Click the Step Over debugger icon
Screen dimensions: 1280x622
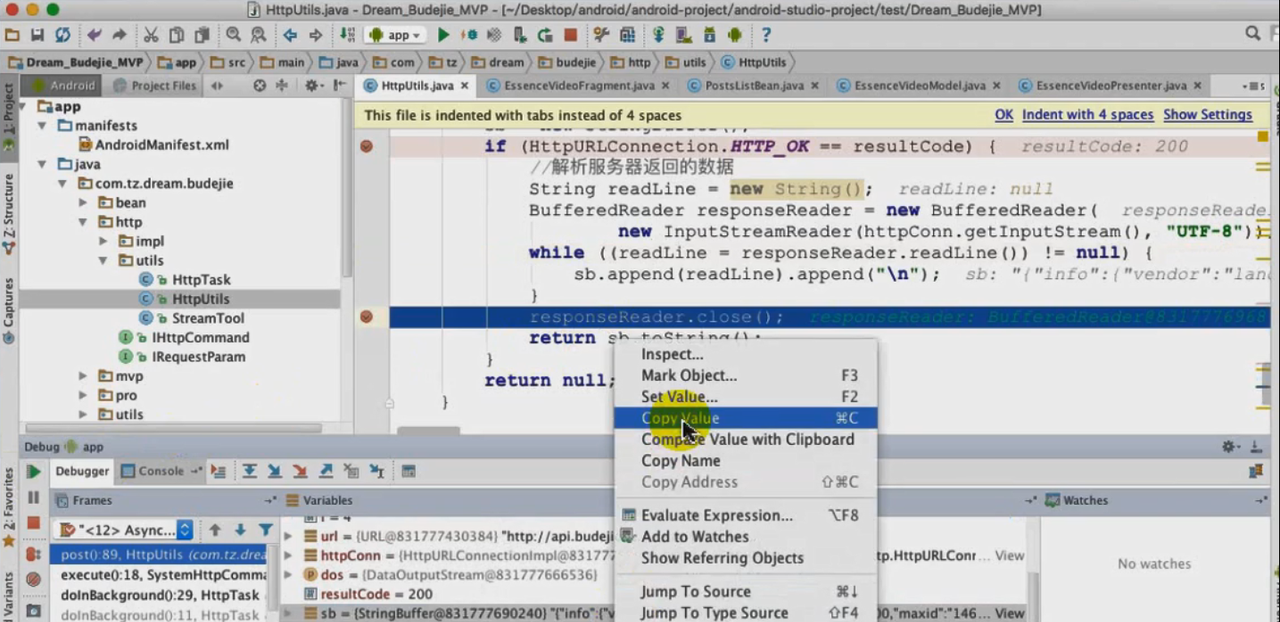pos(248,471)
